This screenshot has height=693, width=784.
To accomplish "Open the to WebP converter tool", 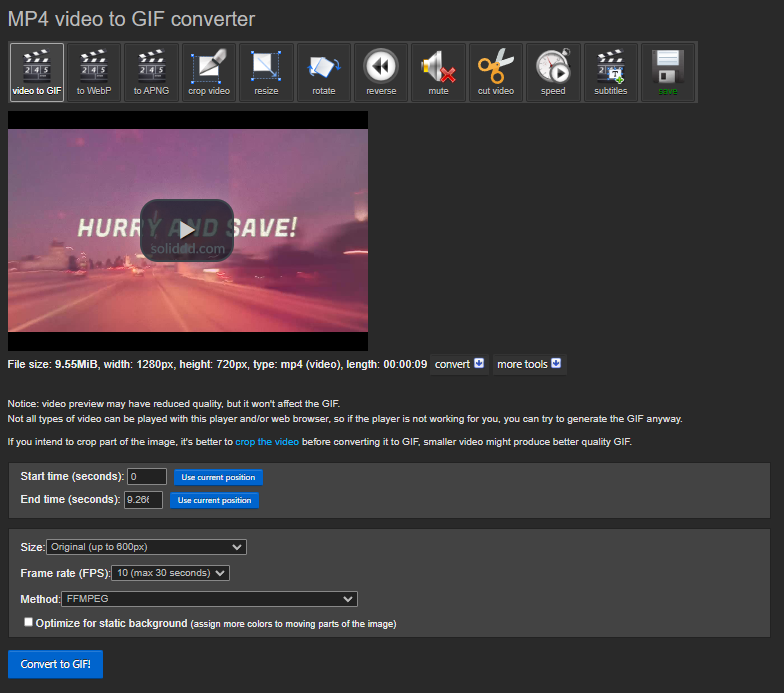I will (94, 72).
